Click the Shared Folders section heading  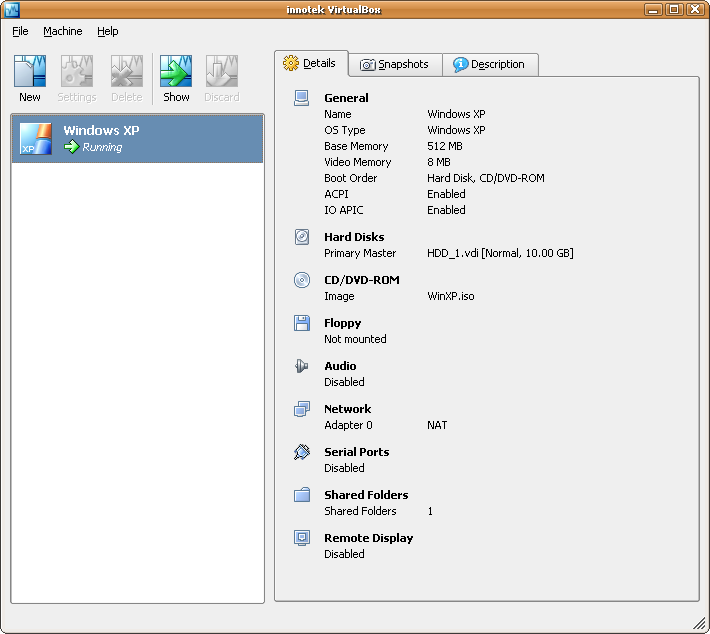point(366,495)
